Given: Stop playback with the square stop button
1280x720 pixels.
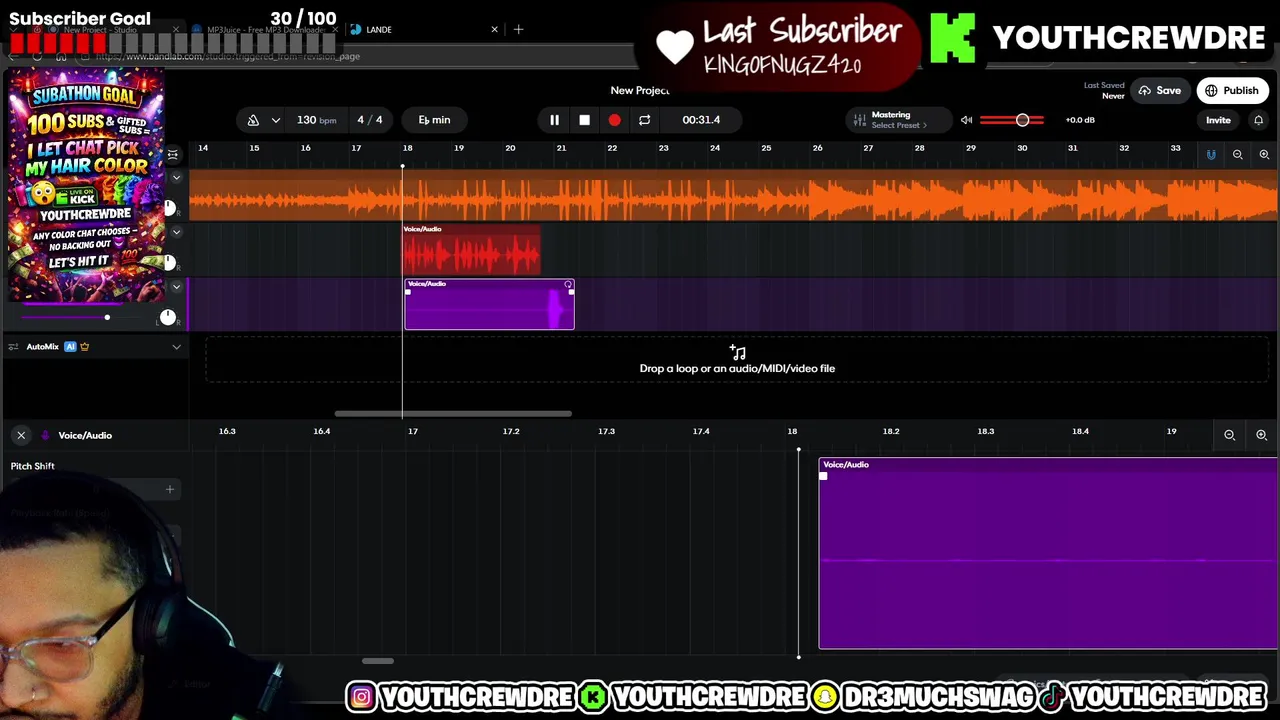Looking at the screenshot, I should coord(584,120).
